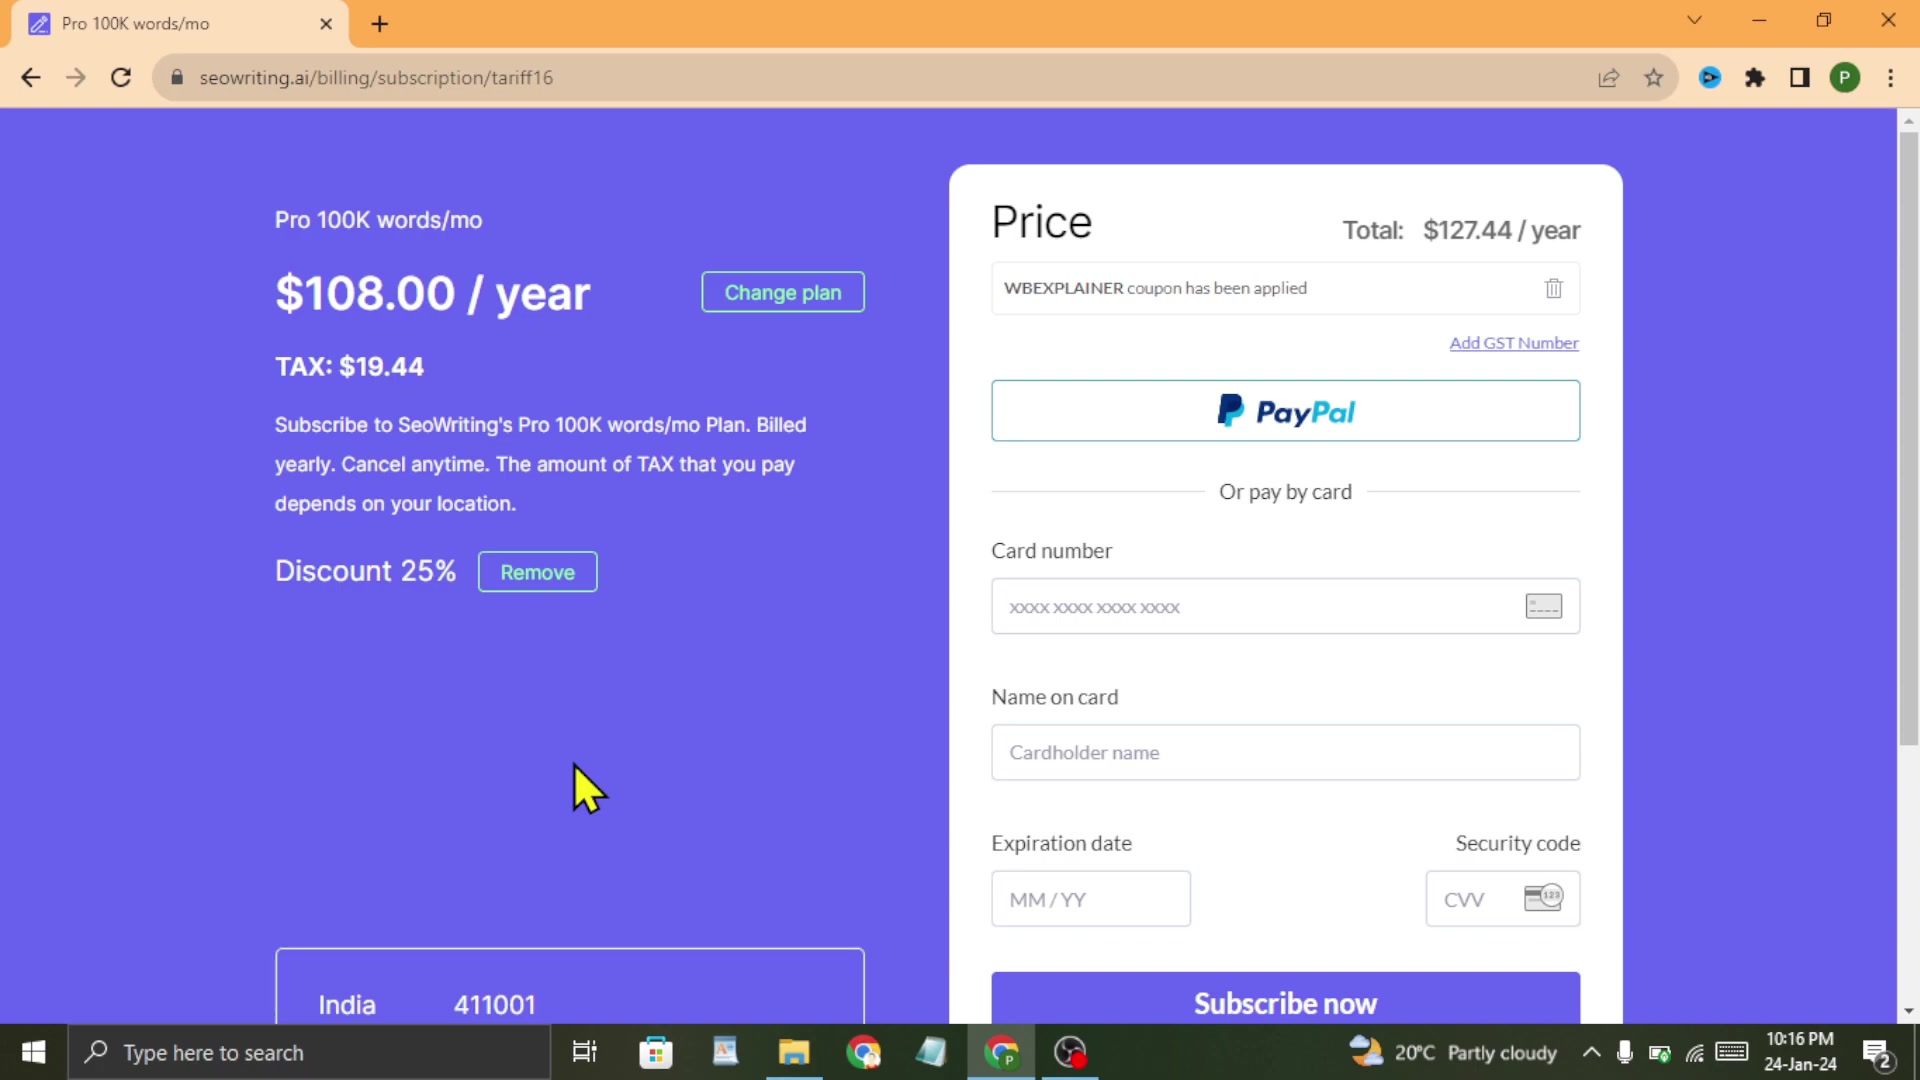Screen dimensions: 1920x1080
Task: View site information lock icon
Action: [177, 78]
